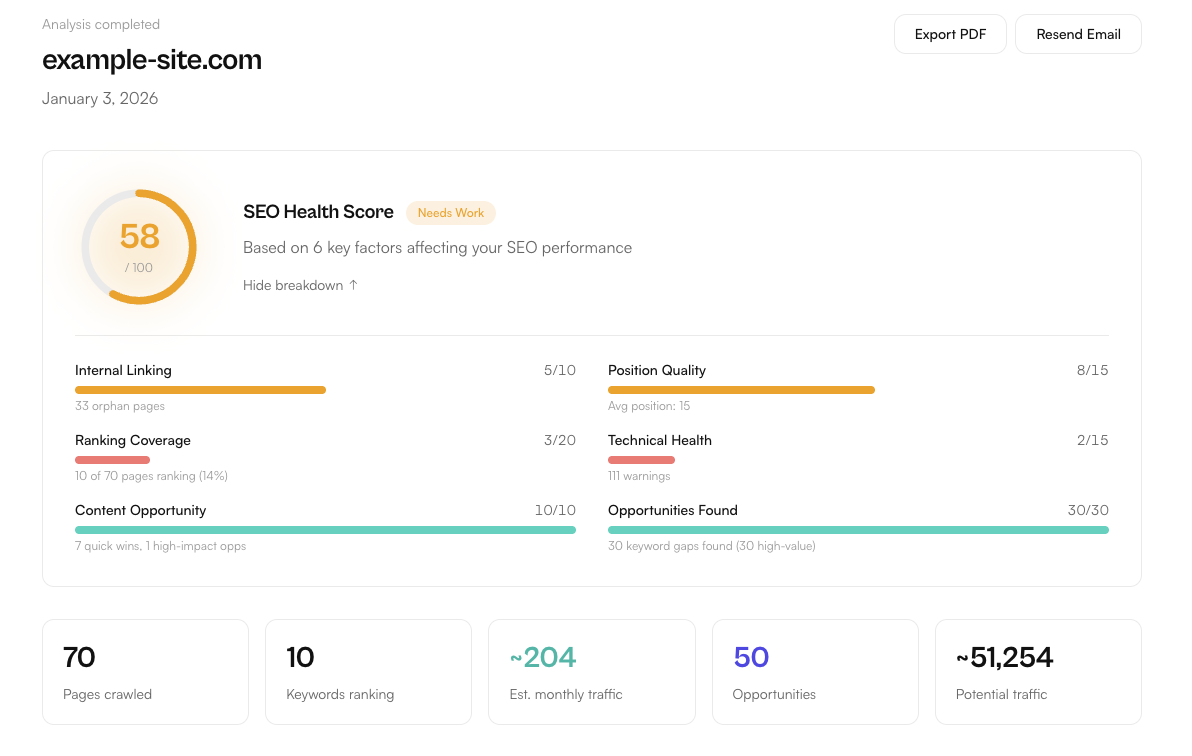Select the Ranking Coverage breakdown row
Viewport: 1192px width, 756px height.
133,440
